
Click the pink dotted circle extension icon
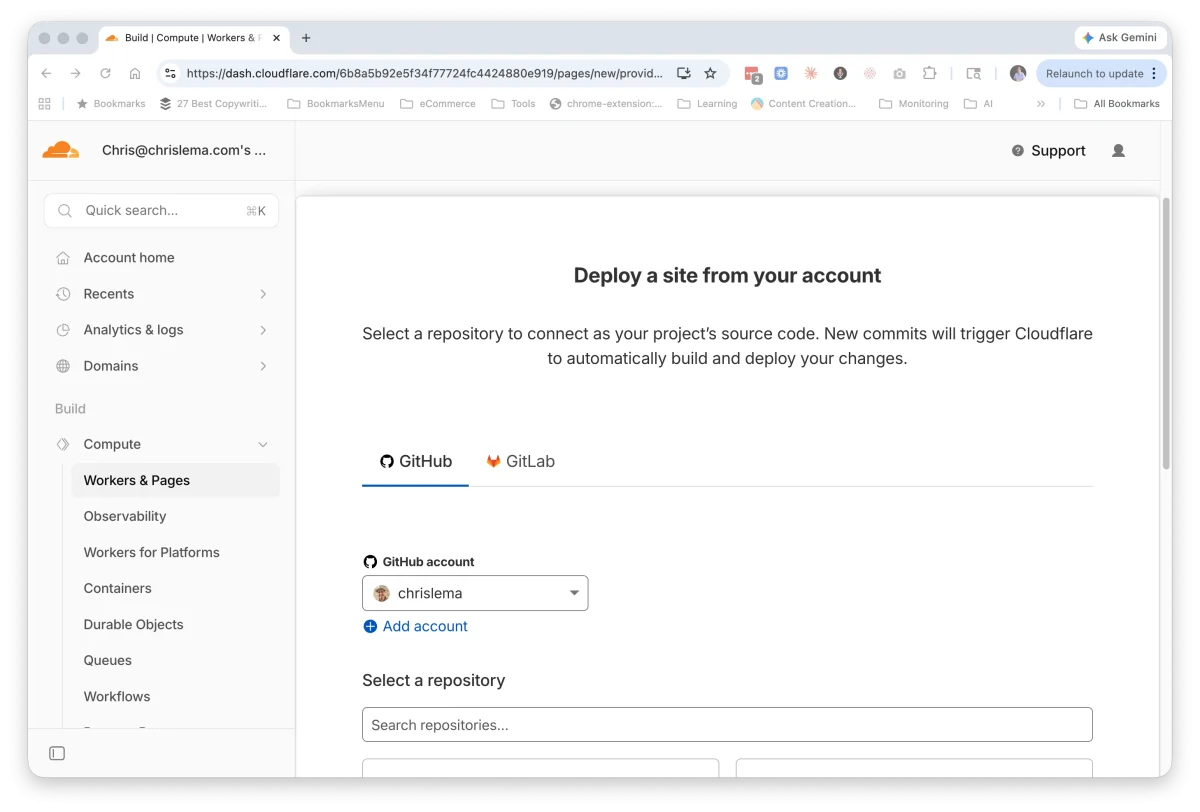pyautogui.click(x=870, y=73)
